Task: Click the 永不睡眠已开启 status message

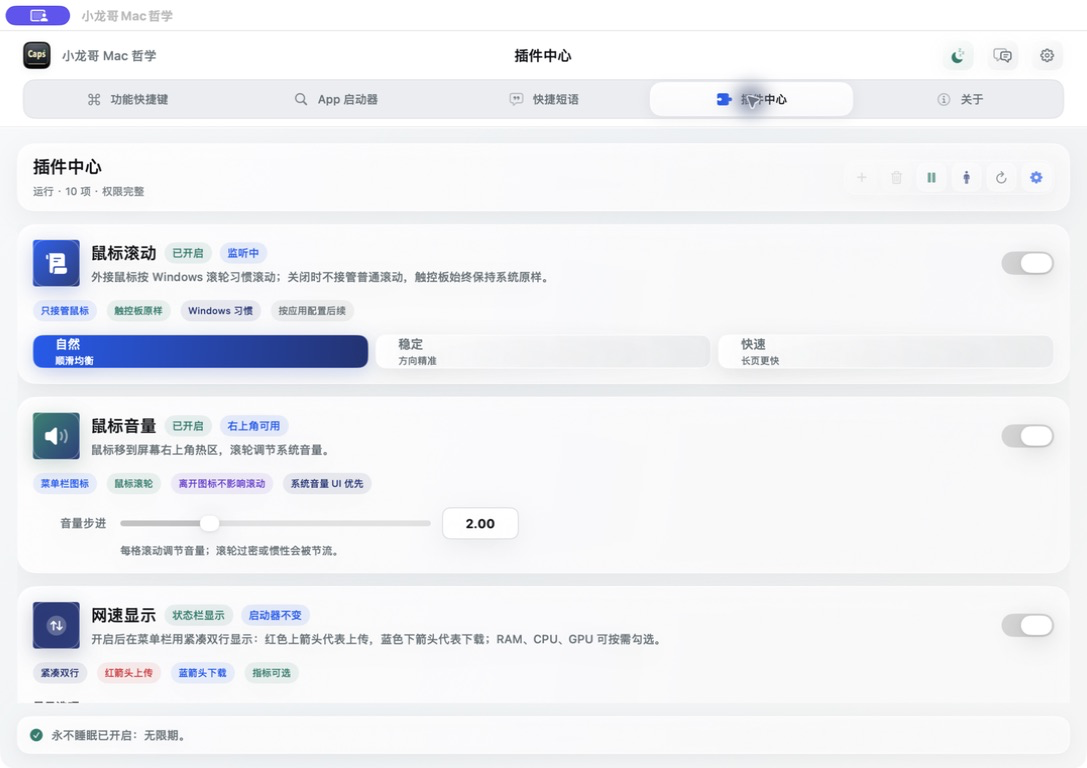Action: click(118, 735)
